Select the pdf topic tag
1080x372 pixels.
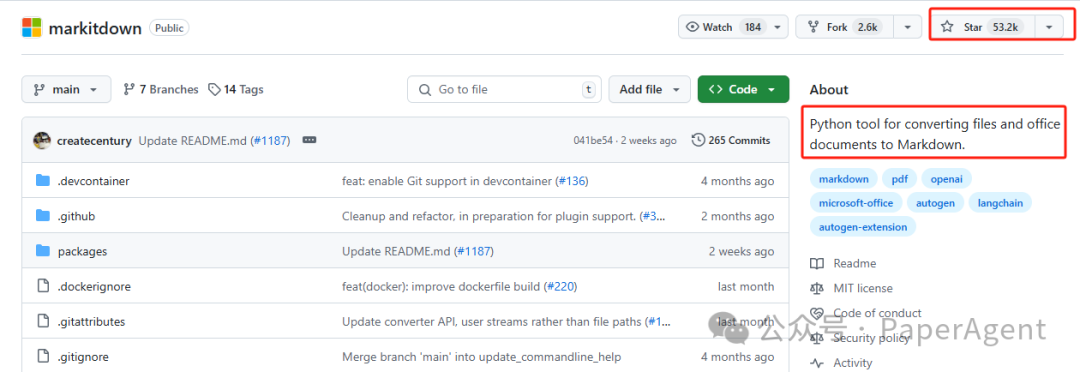click(x=900, y=179)
